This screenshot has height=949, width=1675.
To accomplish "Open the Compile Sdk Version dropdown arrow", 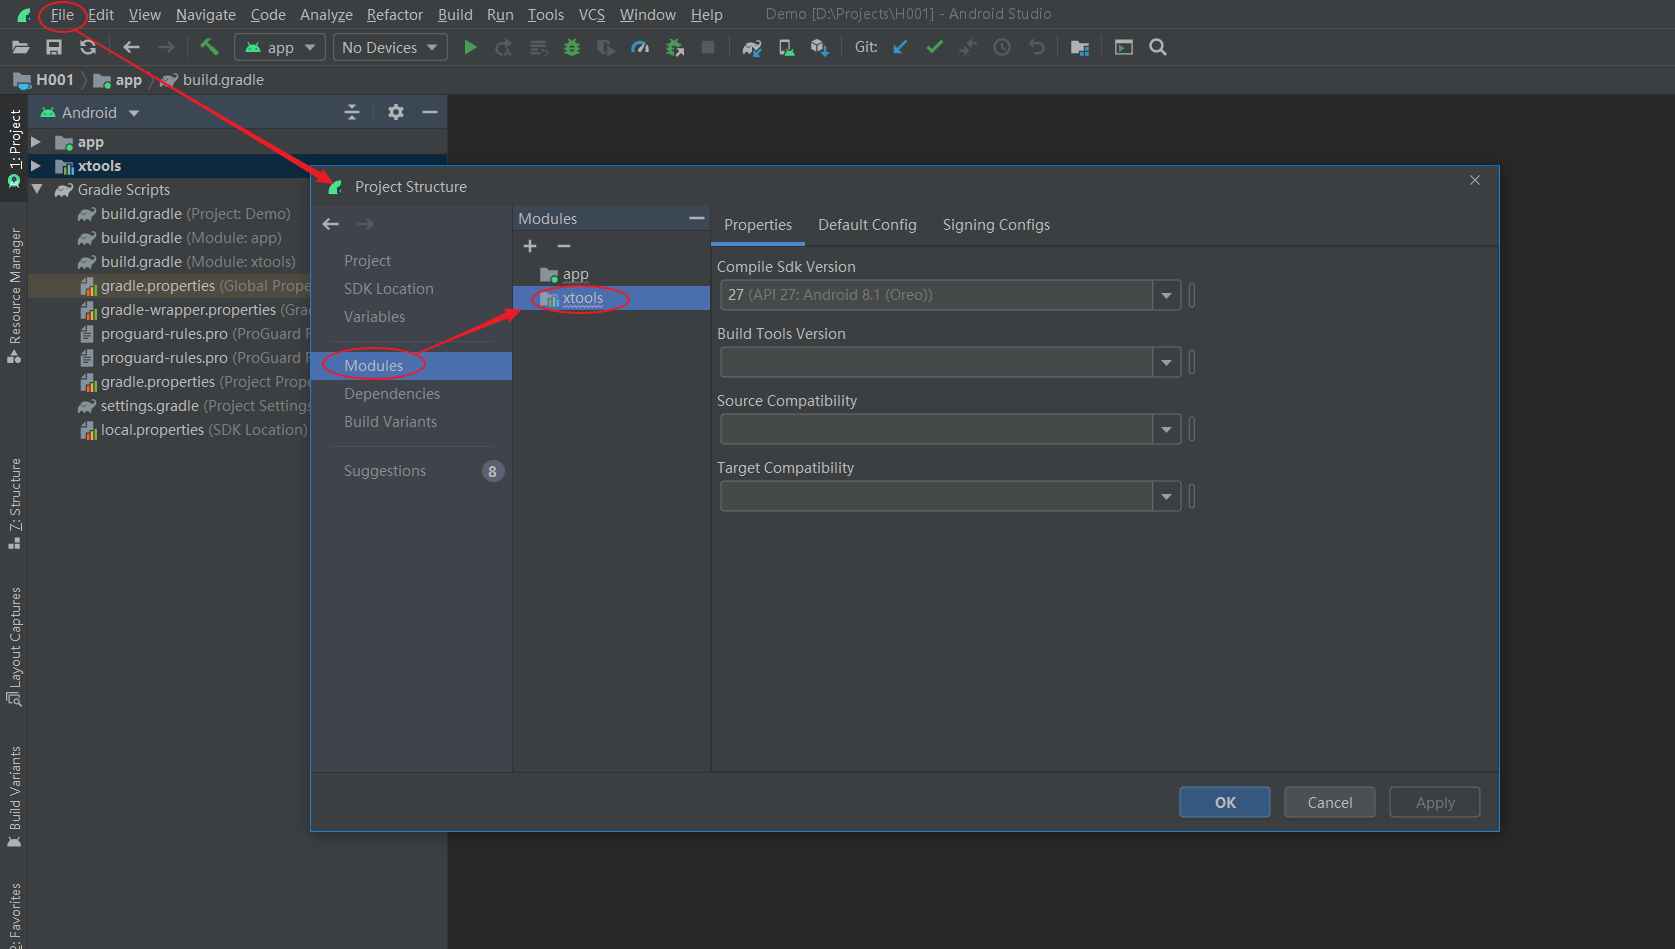I will click(1166, 295).
